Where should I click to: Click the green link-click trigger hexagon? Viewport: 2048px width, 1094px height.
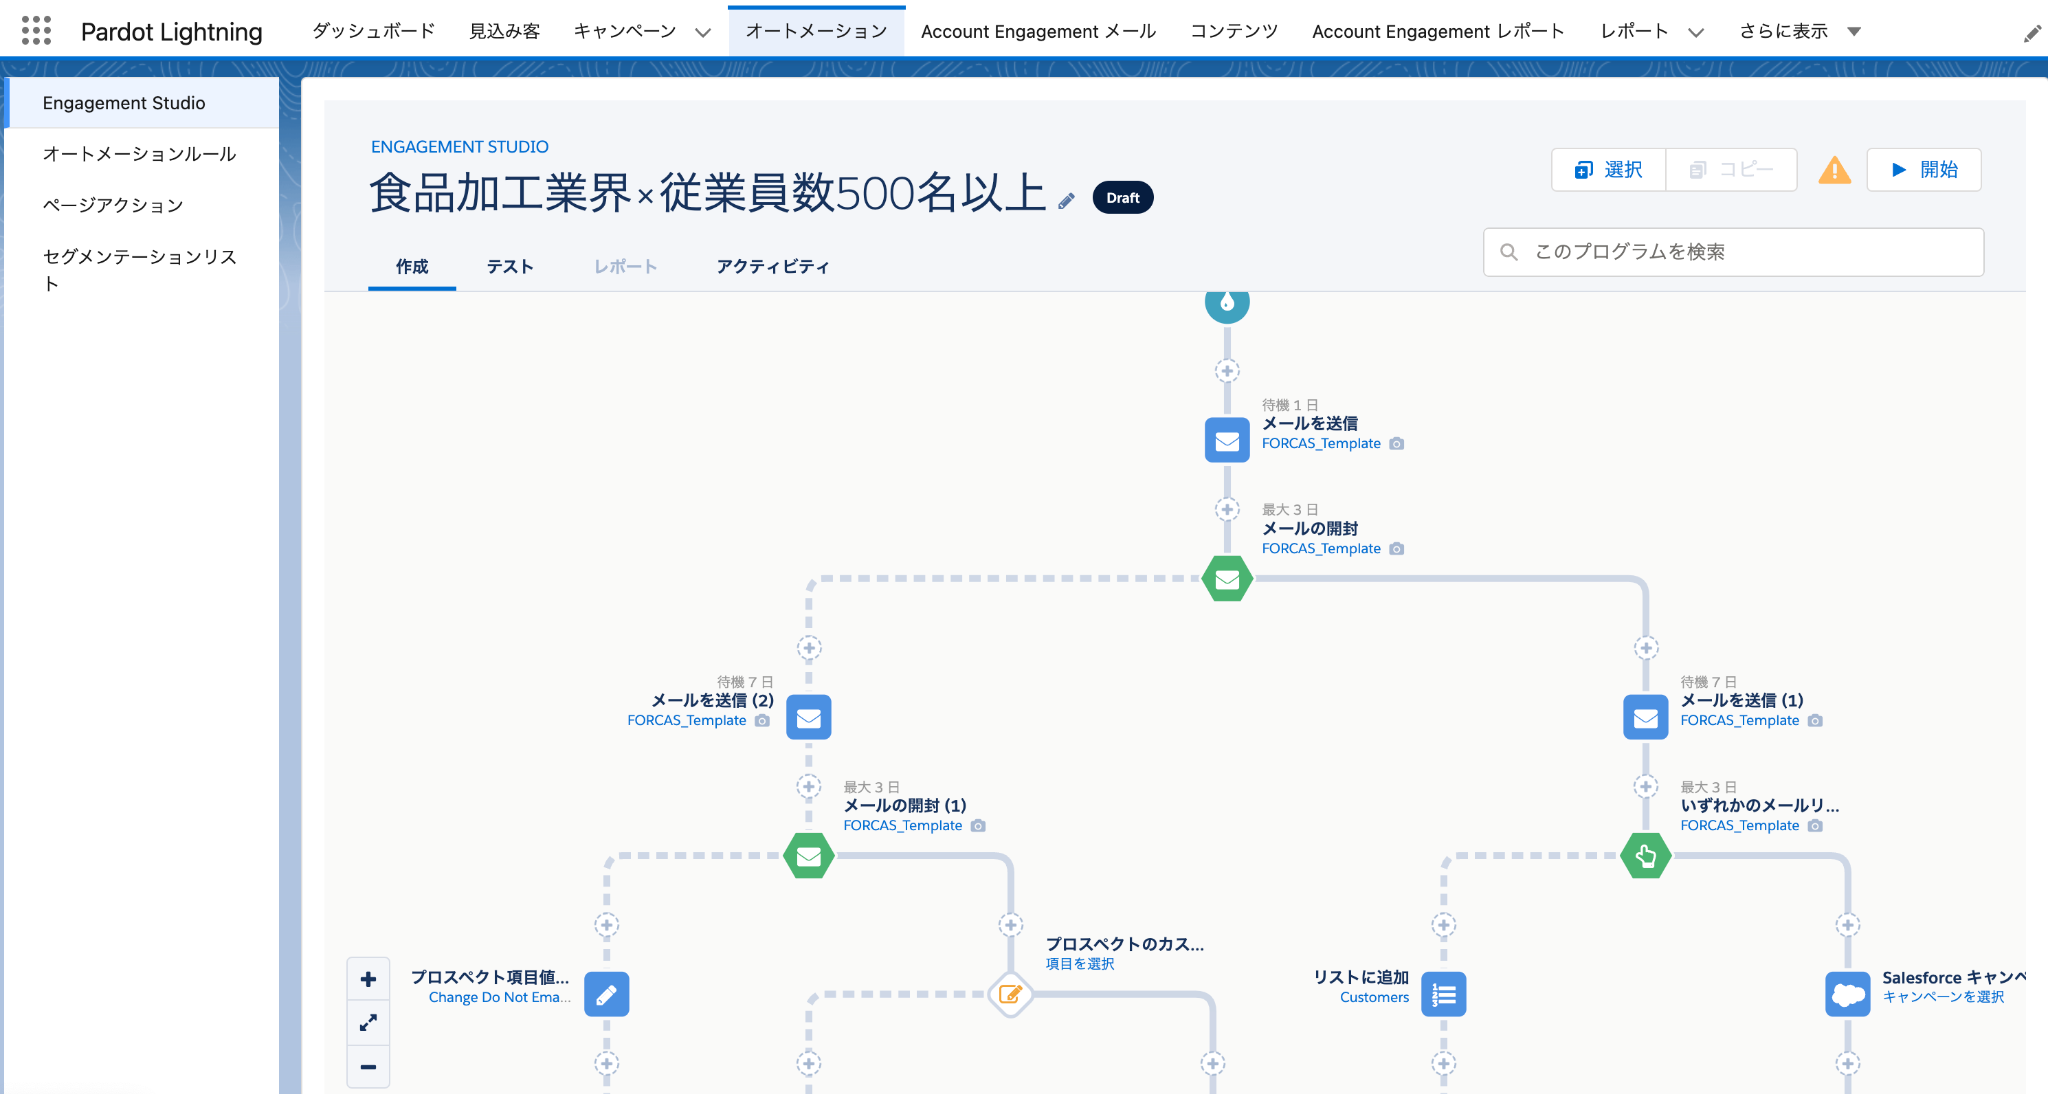[1645, 856]
